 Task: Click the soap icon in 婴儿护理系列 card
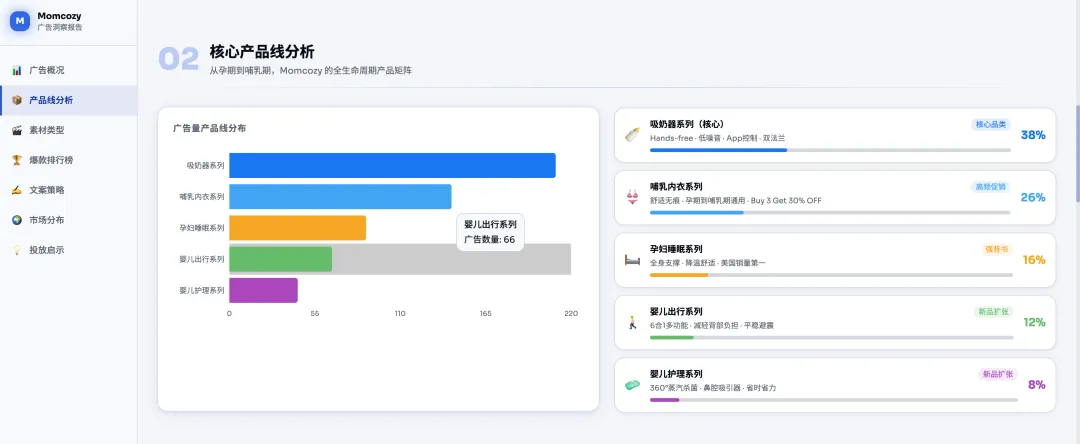tap(632, 385)
